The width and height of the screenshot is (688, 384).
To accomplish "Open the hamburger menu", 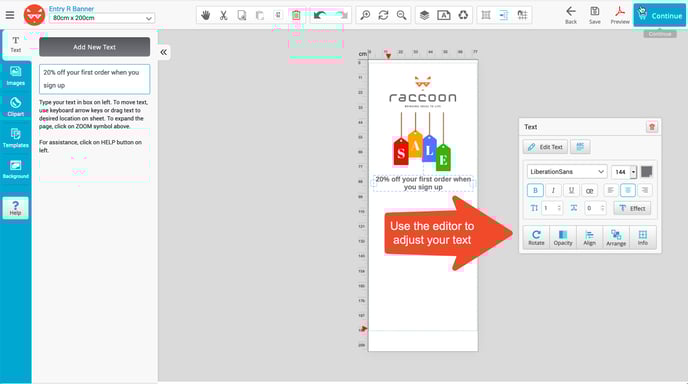I will point(10,15).
